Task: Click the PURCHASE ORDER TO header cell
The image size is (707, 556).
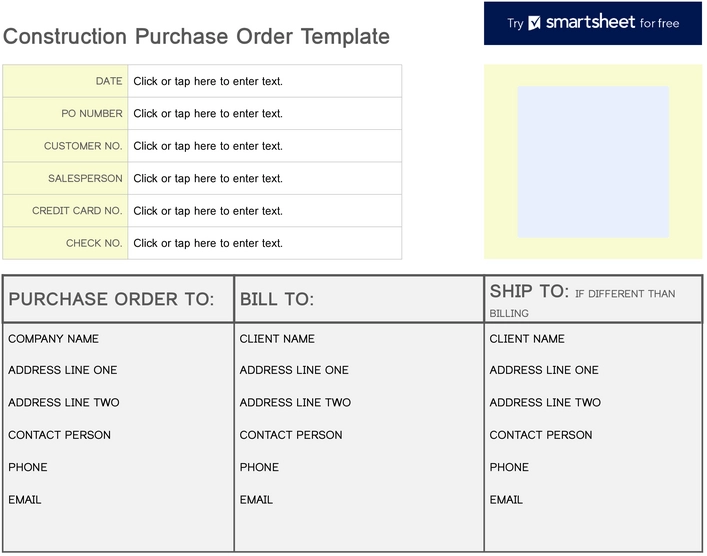Action: [x=111, y=299]
